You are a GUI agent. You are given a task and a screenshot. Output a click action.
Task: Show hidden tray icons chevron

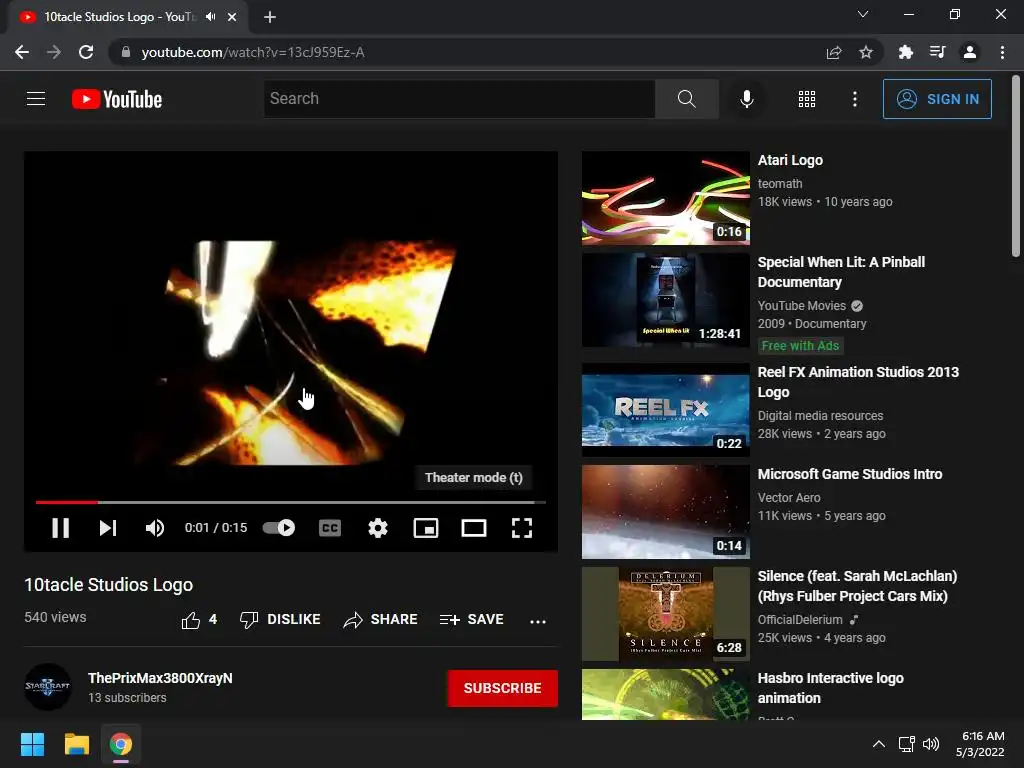(879, 744)
